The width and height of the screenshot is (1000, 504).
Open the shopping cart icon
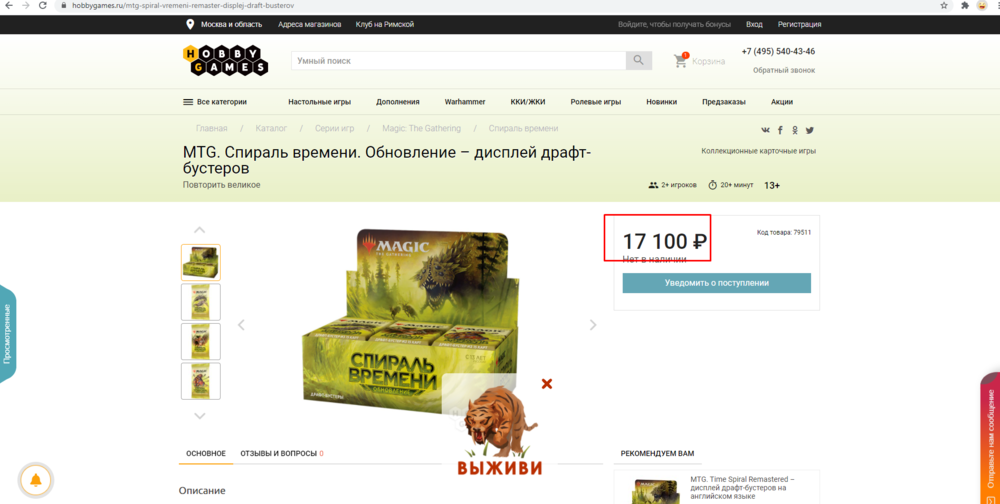tap(681, 61)
